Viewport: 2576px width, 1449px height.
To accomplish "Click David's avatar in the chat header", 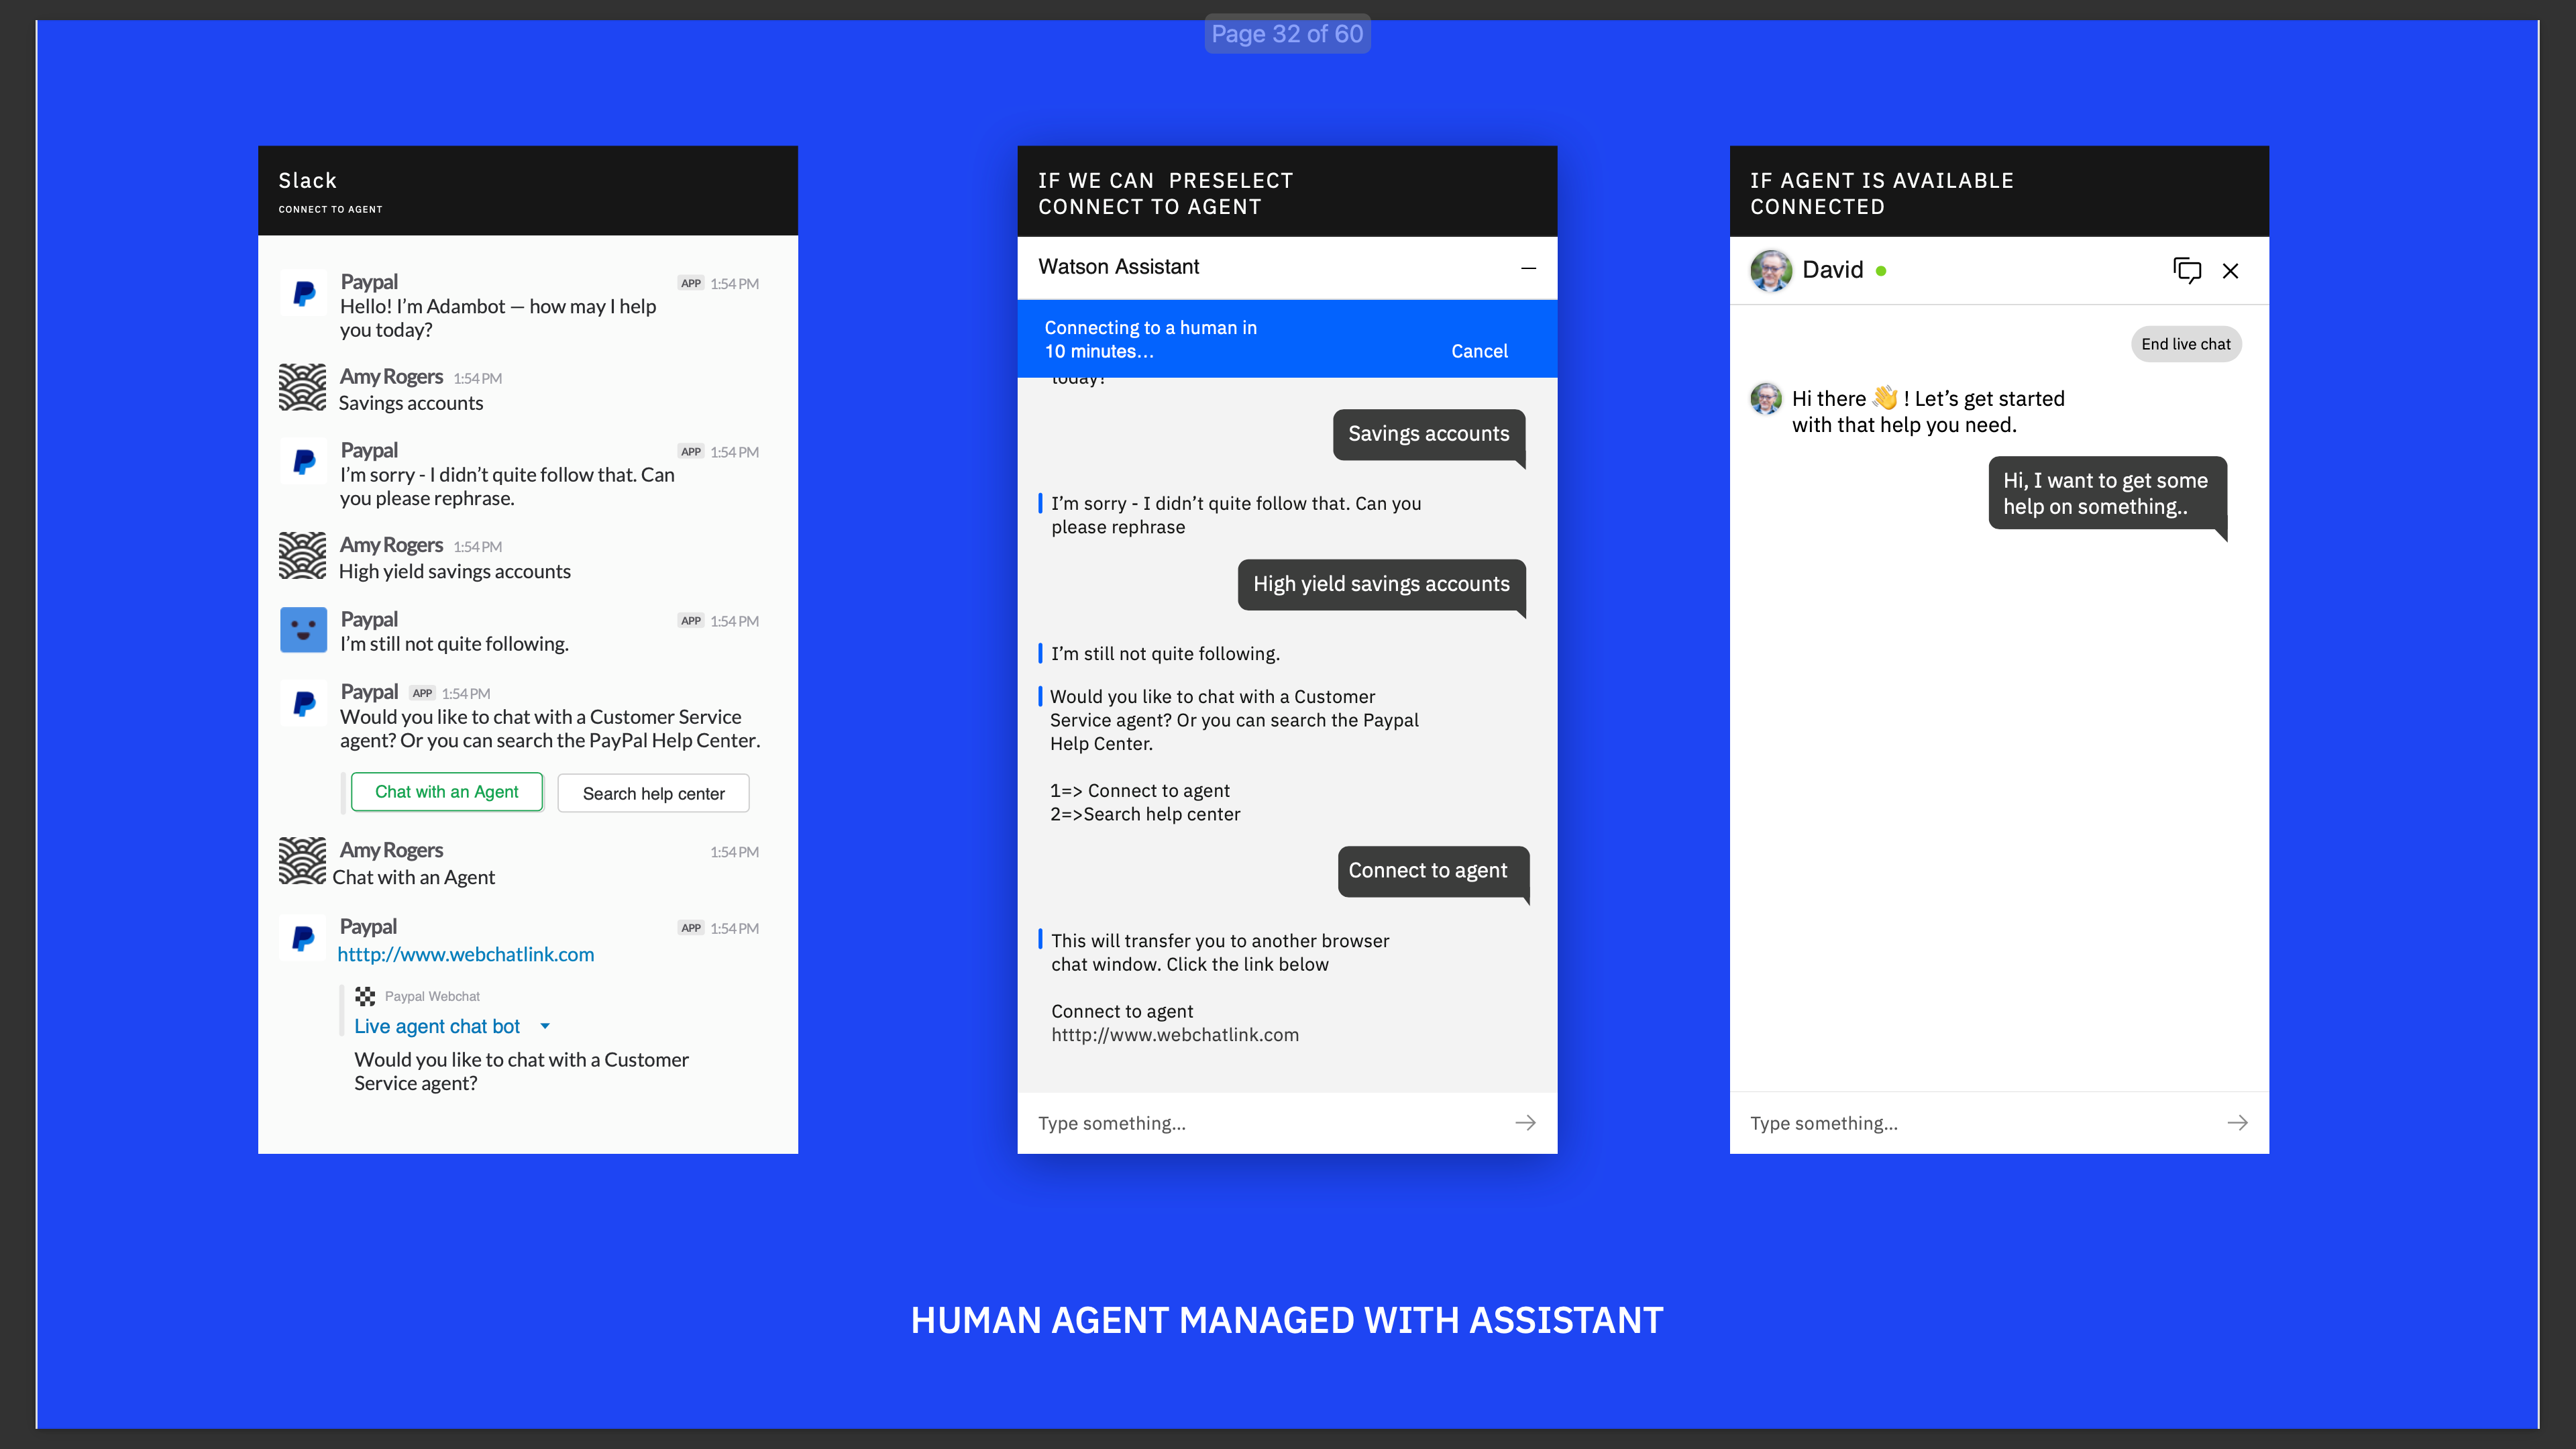I will point(1771,270).
